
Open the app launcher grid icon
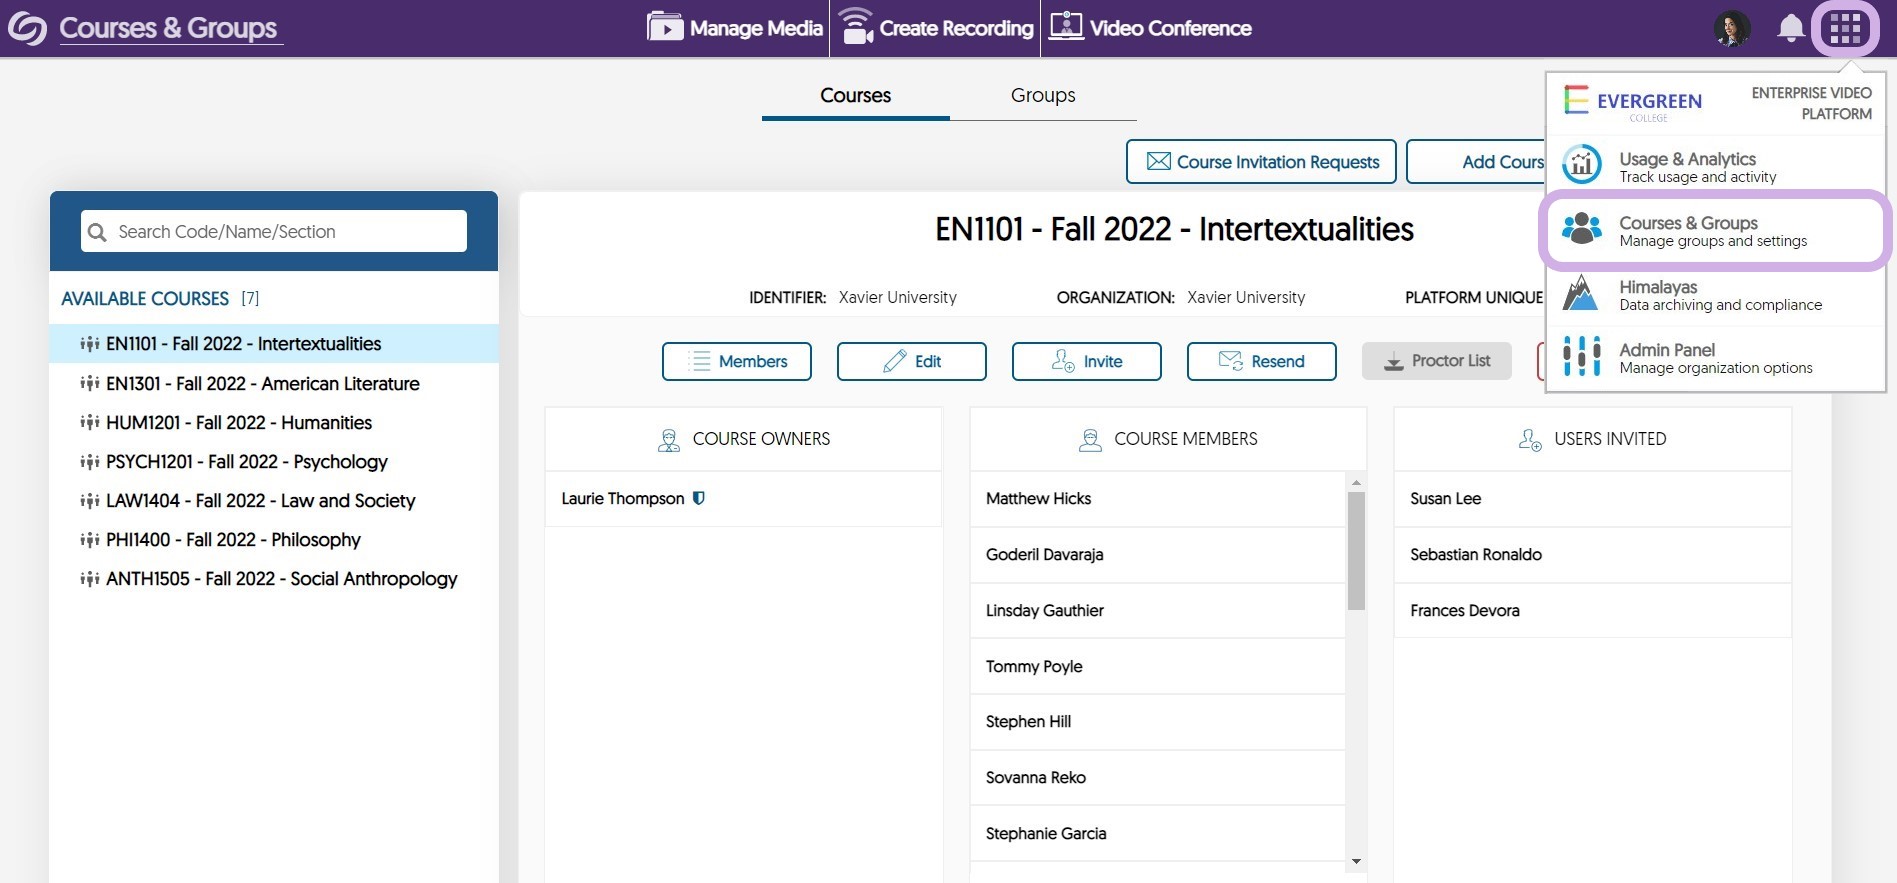(x=1845, y=29)
